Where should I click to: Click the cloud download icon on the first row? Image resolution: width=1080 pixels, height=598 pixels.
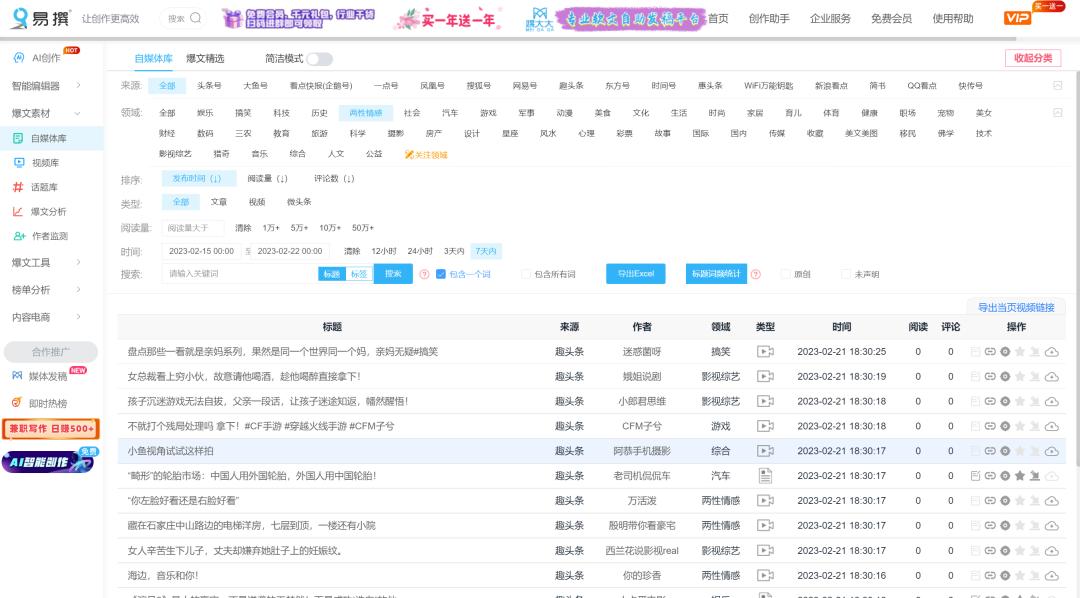[x=1053, y=351]
